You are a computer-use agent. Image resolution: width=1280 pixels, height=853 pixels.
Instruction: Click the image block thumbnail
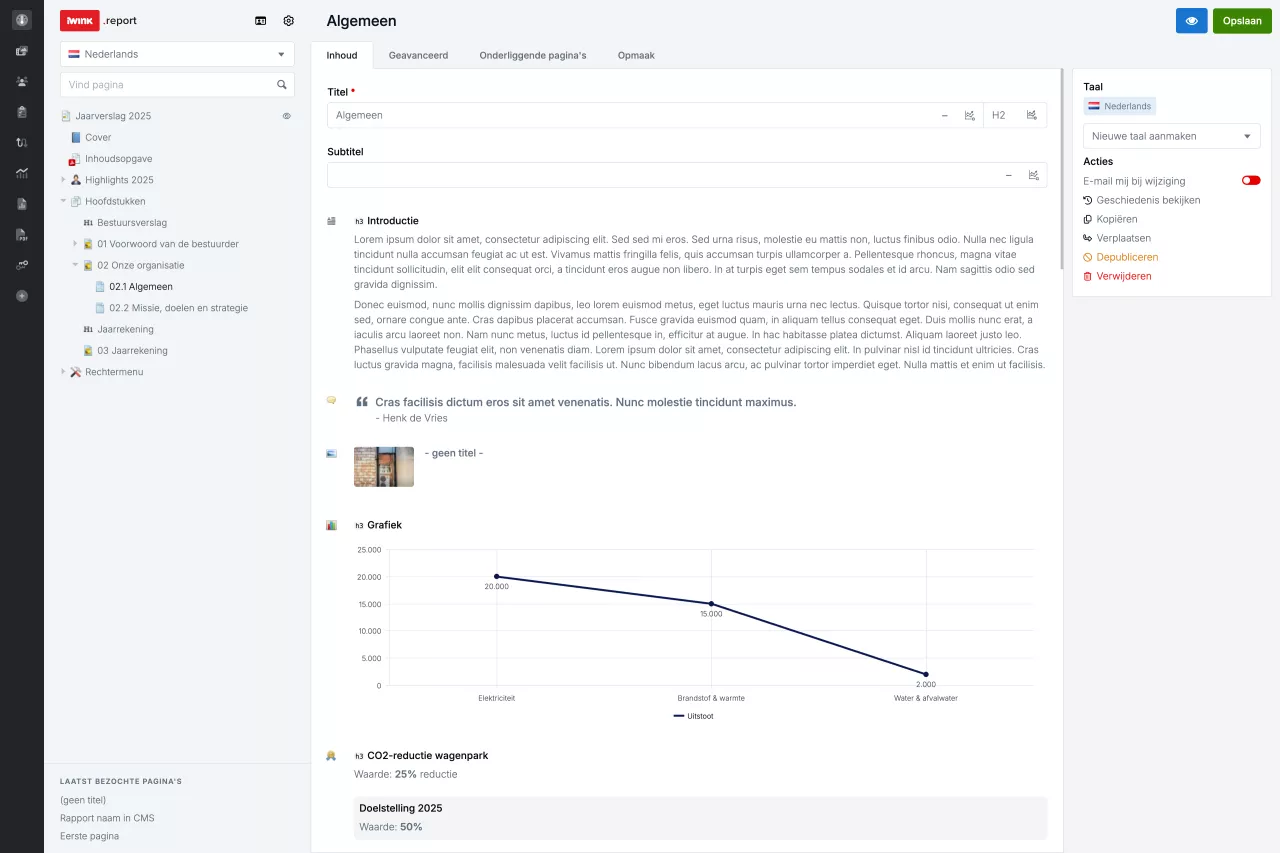(x=383, y=466)
